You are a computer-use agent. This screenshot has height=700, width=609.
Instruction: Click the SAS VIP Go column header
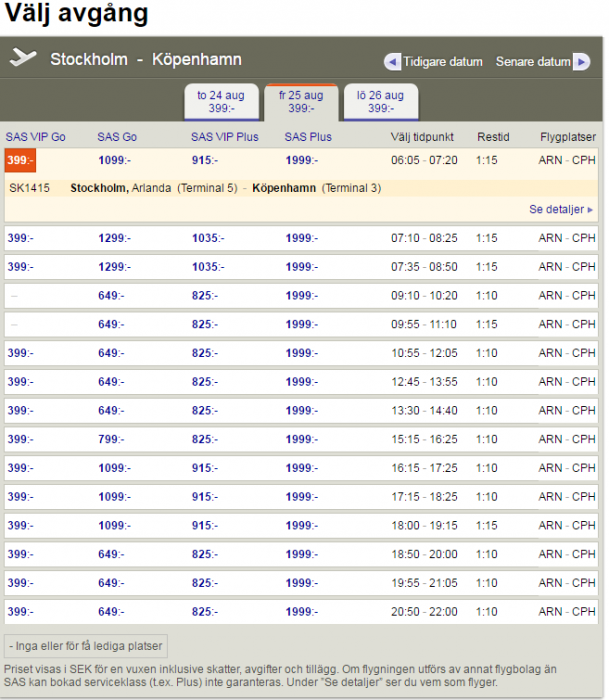(x=36, y=137)
